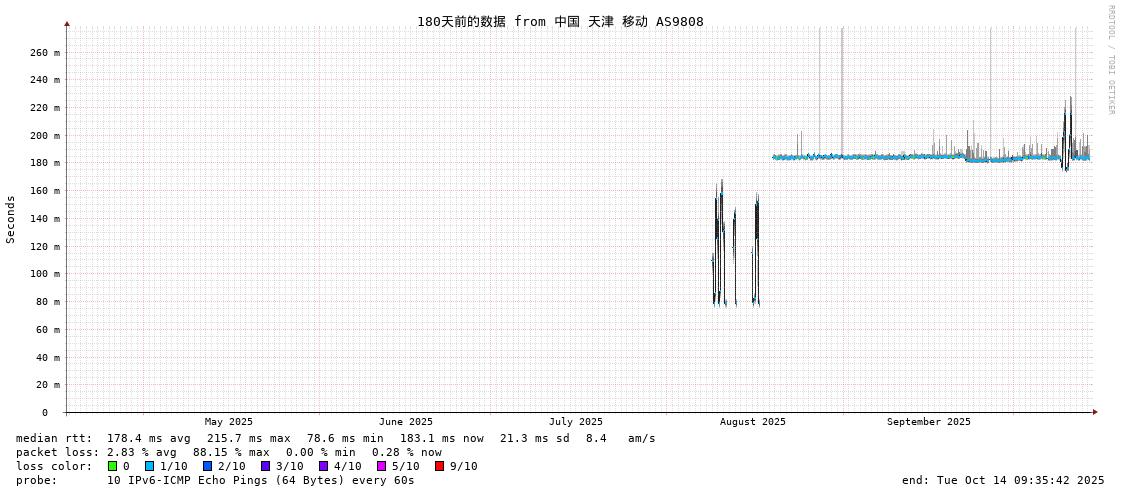Click the packet loss statistics line
This screenshot has height=494, width=1121.
pyautogui.click(x=229, y=452)
